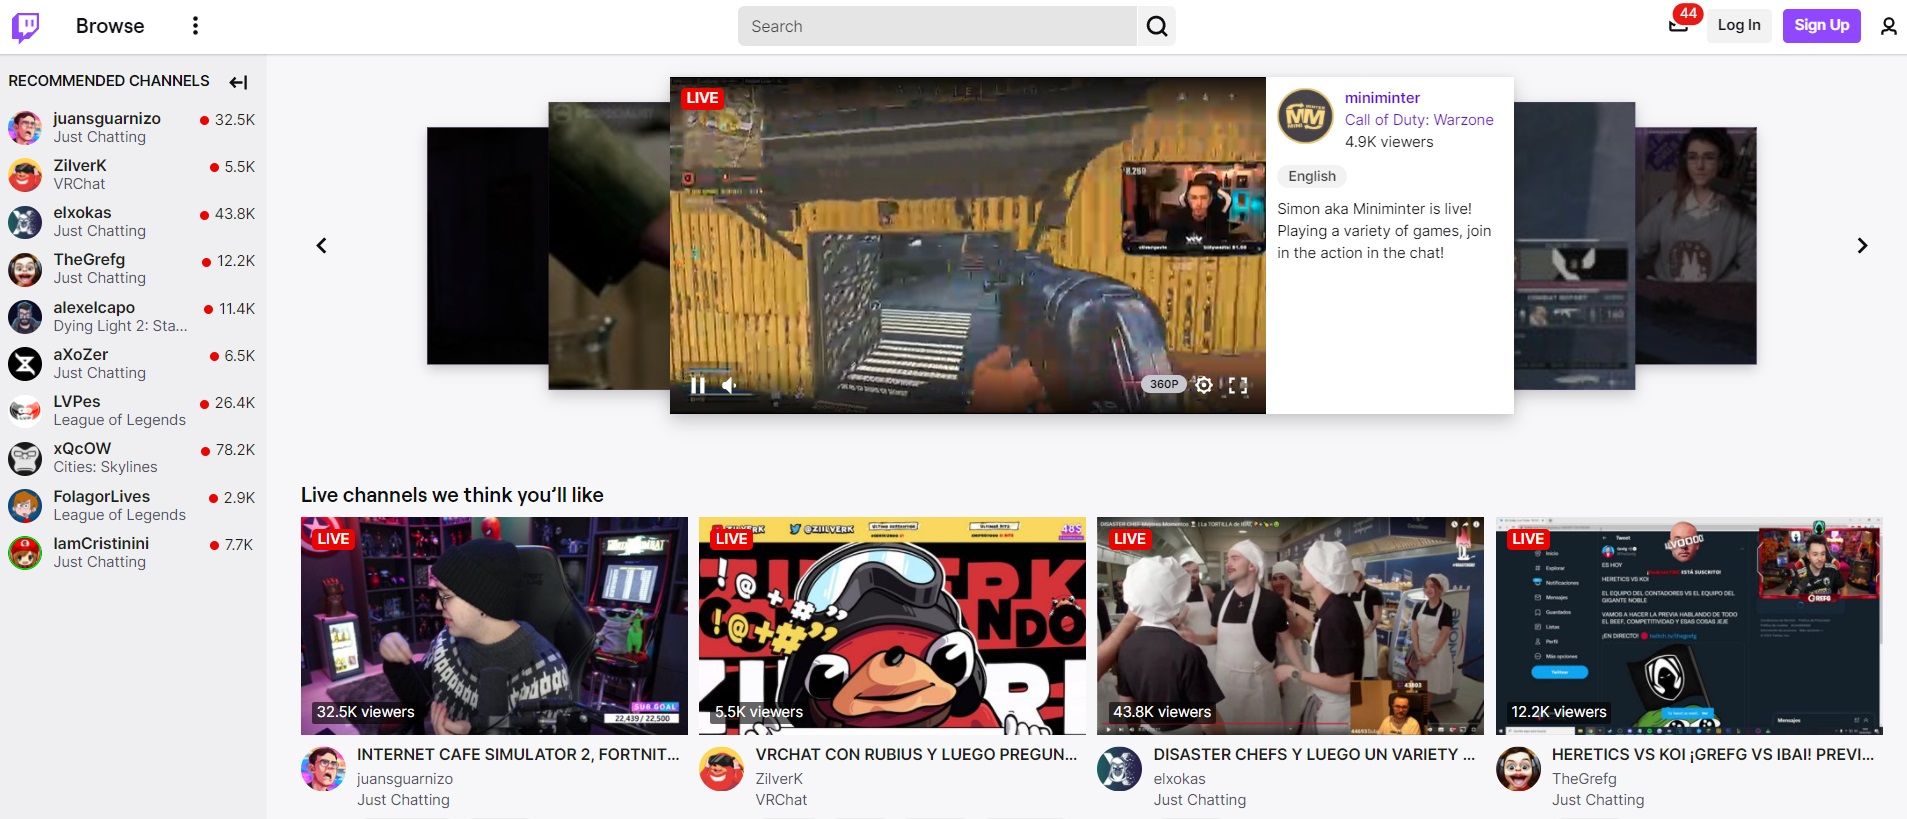
Task: Open Call of Duty: Warzone category link
Action: point(1419,120)
